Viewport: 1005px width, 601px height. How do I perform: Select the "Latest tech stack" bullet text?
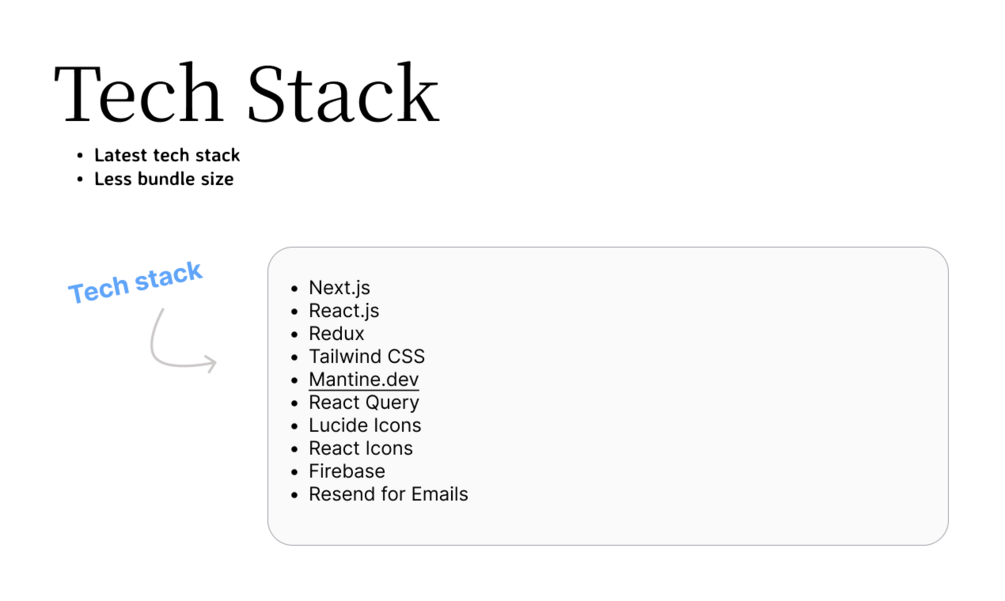coord(167,155)
